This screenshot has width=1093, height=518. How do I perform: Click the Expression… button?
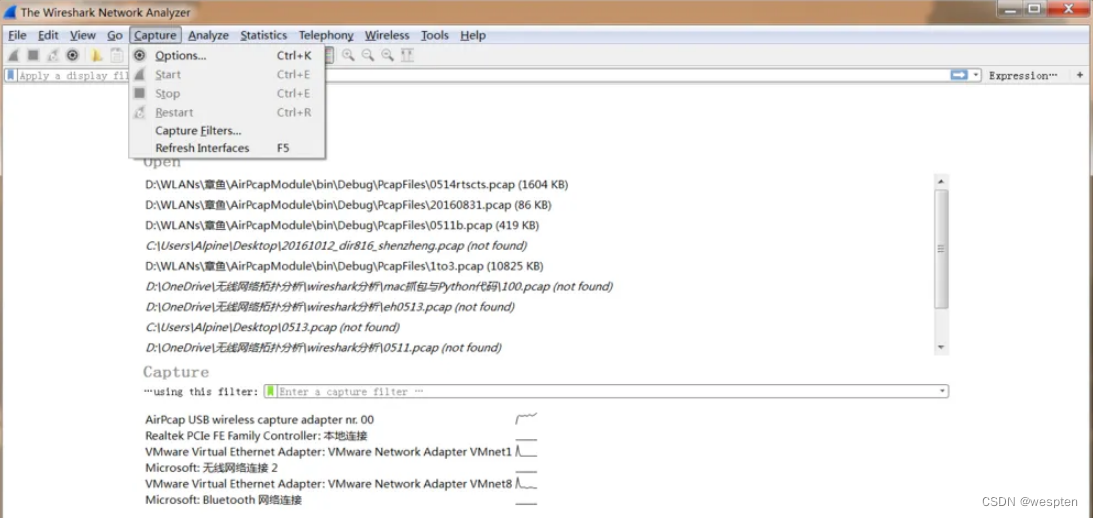point(1023,75)
